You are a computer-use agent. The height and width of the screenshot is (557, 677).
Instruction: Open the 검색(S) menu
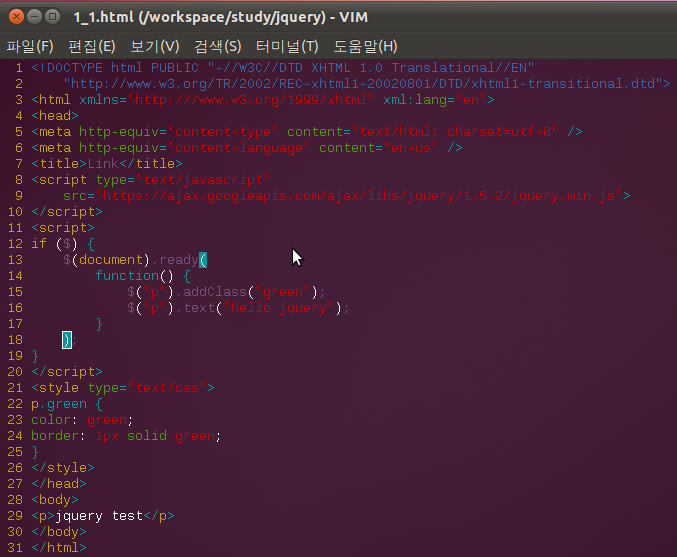(x=217, y=46)
